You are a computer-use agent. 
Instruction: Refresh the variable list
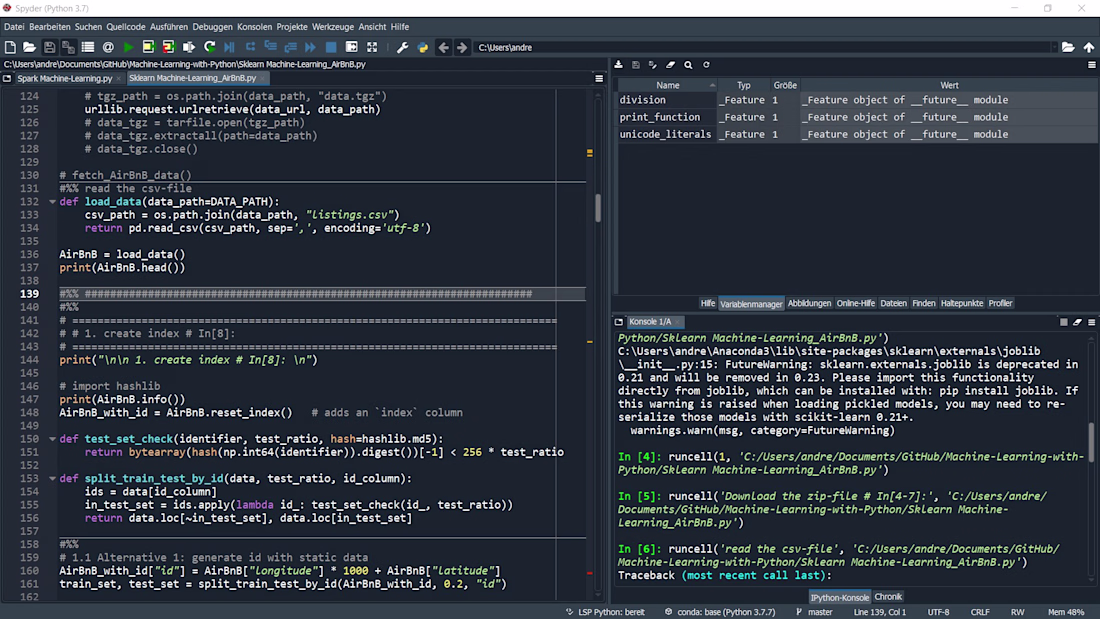(706, 65)
